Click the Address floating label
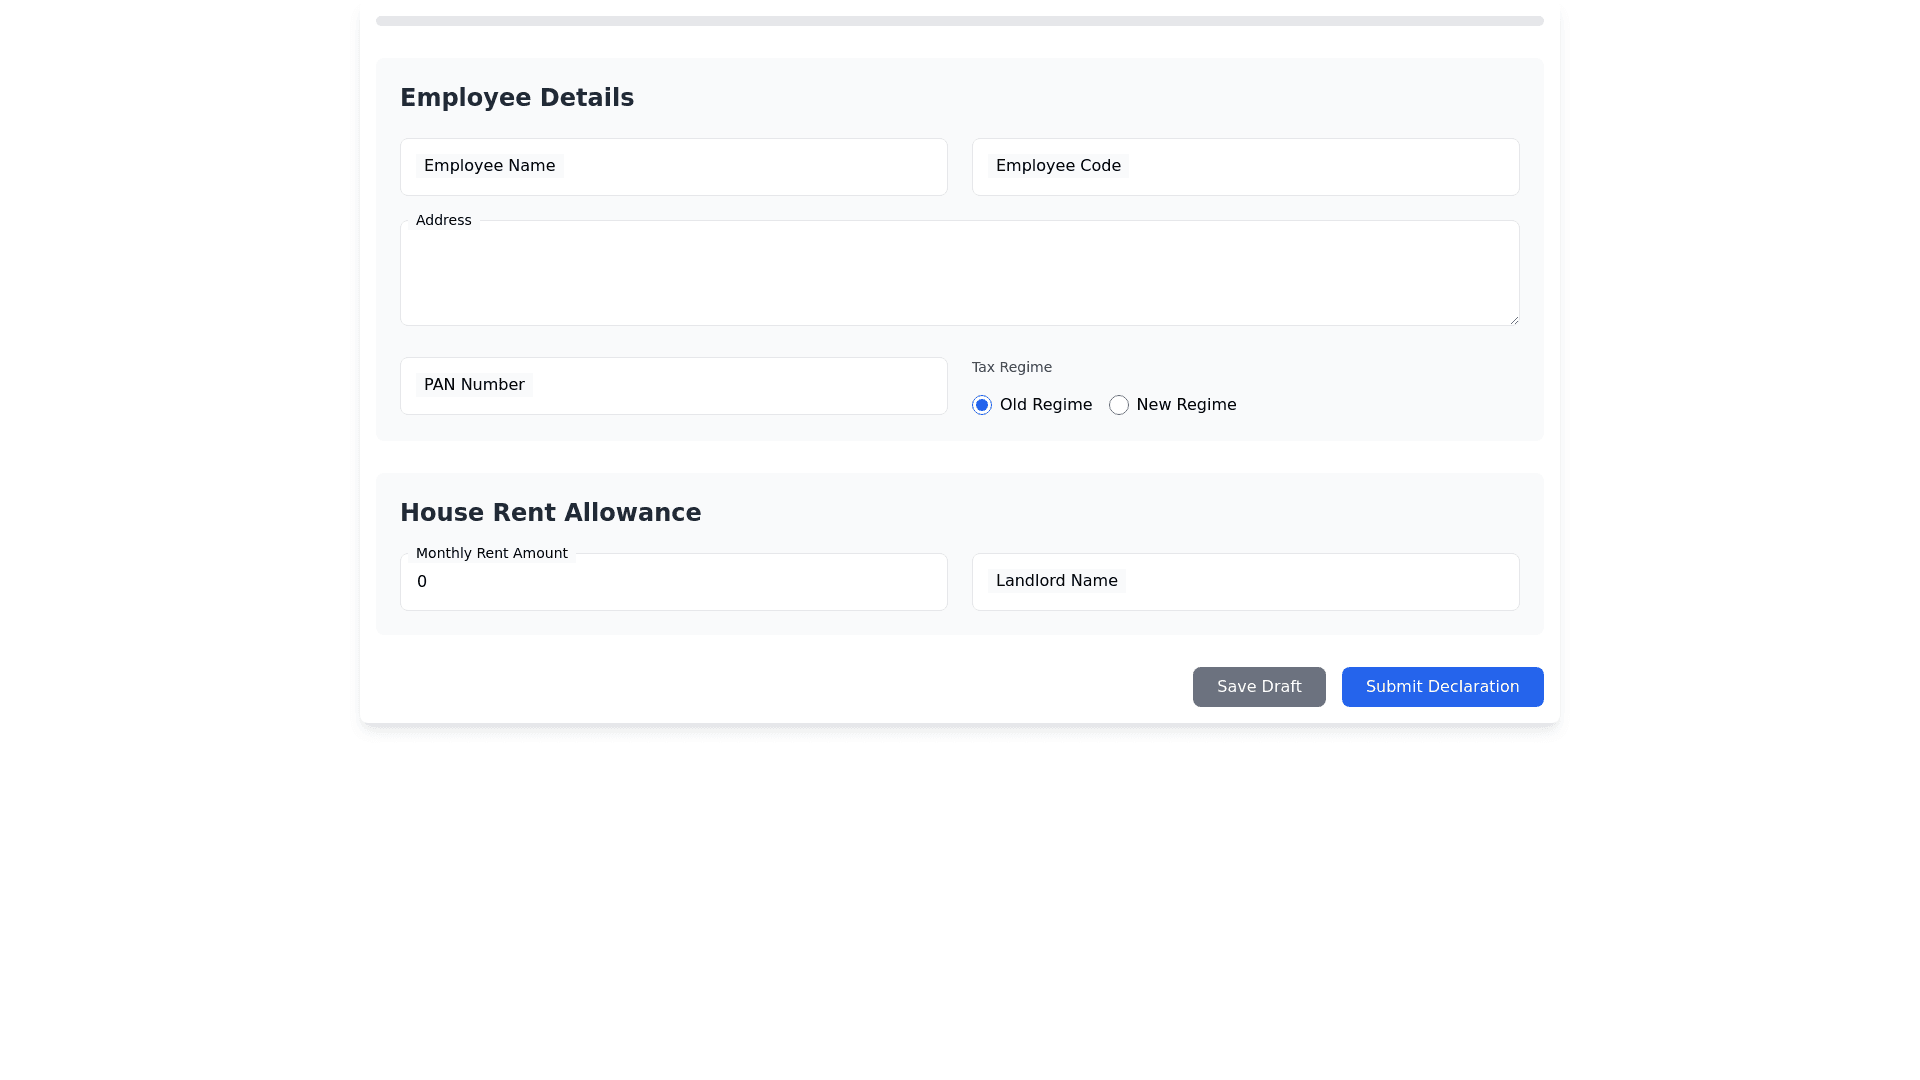 [x=443, y=220]
